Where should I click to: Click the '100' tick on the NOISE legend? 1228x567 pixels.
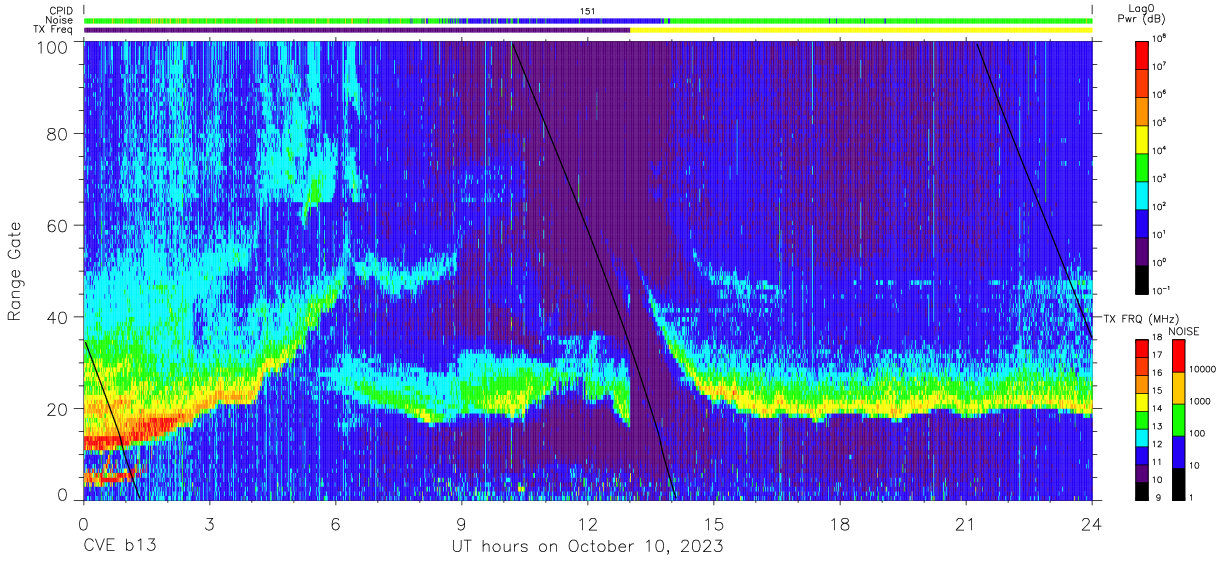coord(1198,434)
